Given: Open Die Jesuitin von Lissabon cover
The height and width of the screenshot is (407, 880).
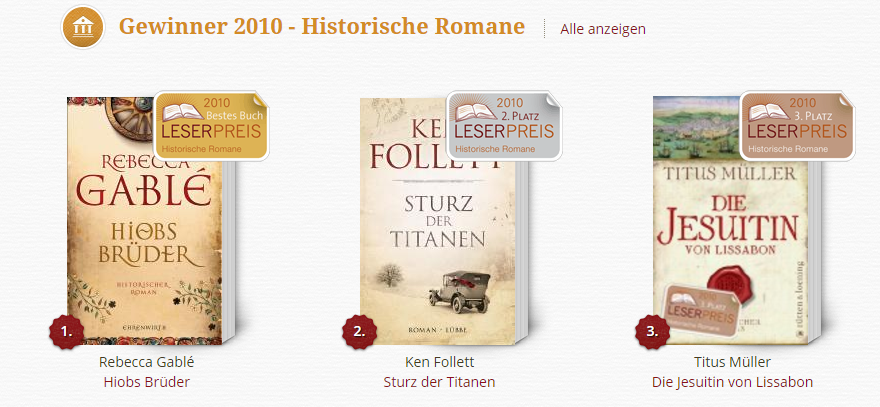Looking at the screenshot, I should (731, 221).
